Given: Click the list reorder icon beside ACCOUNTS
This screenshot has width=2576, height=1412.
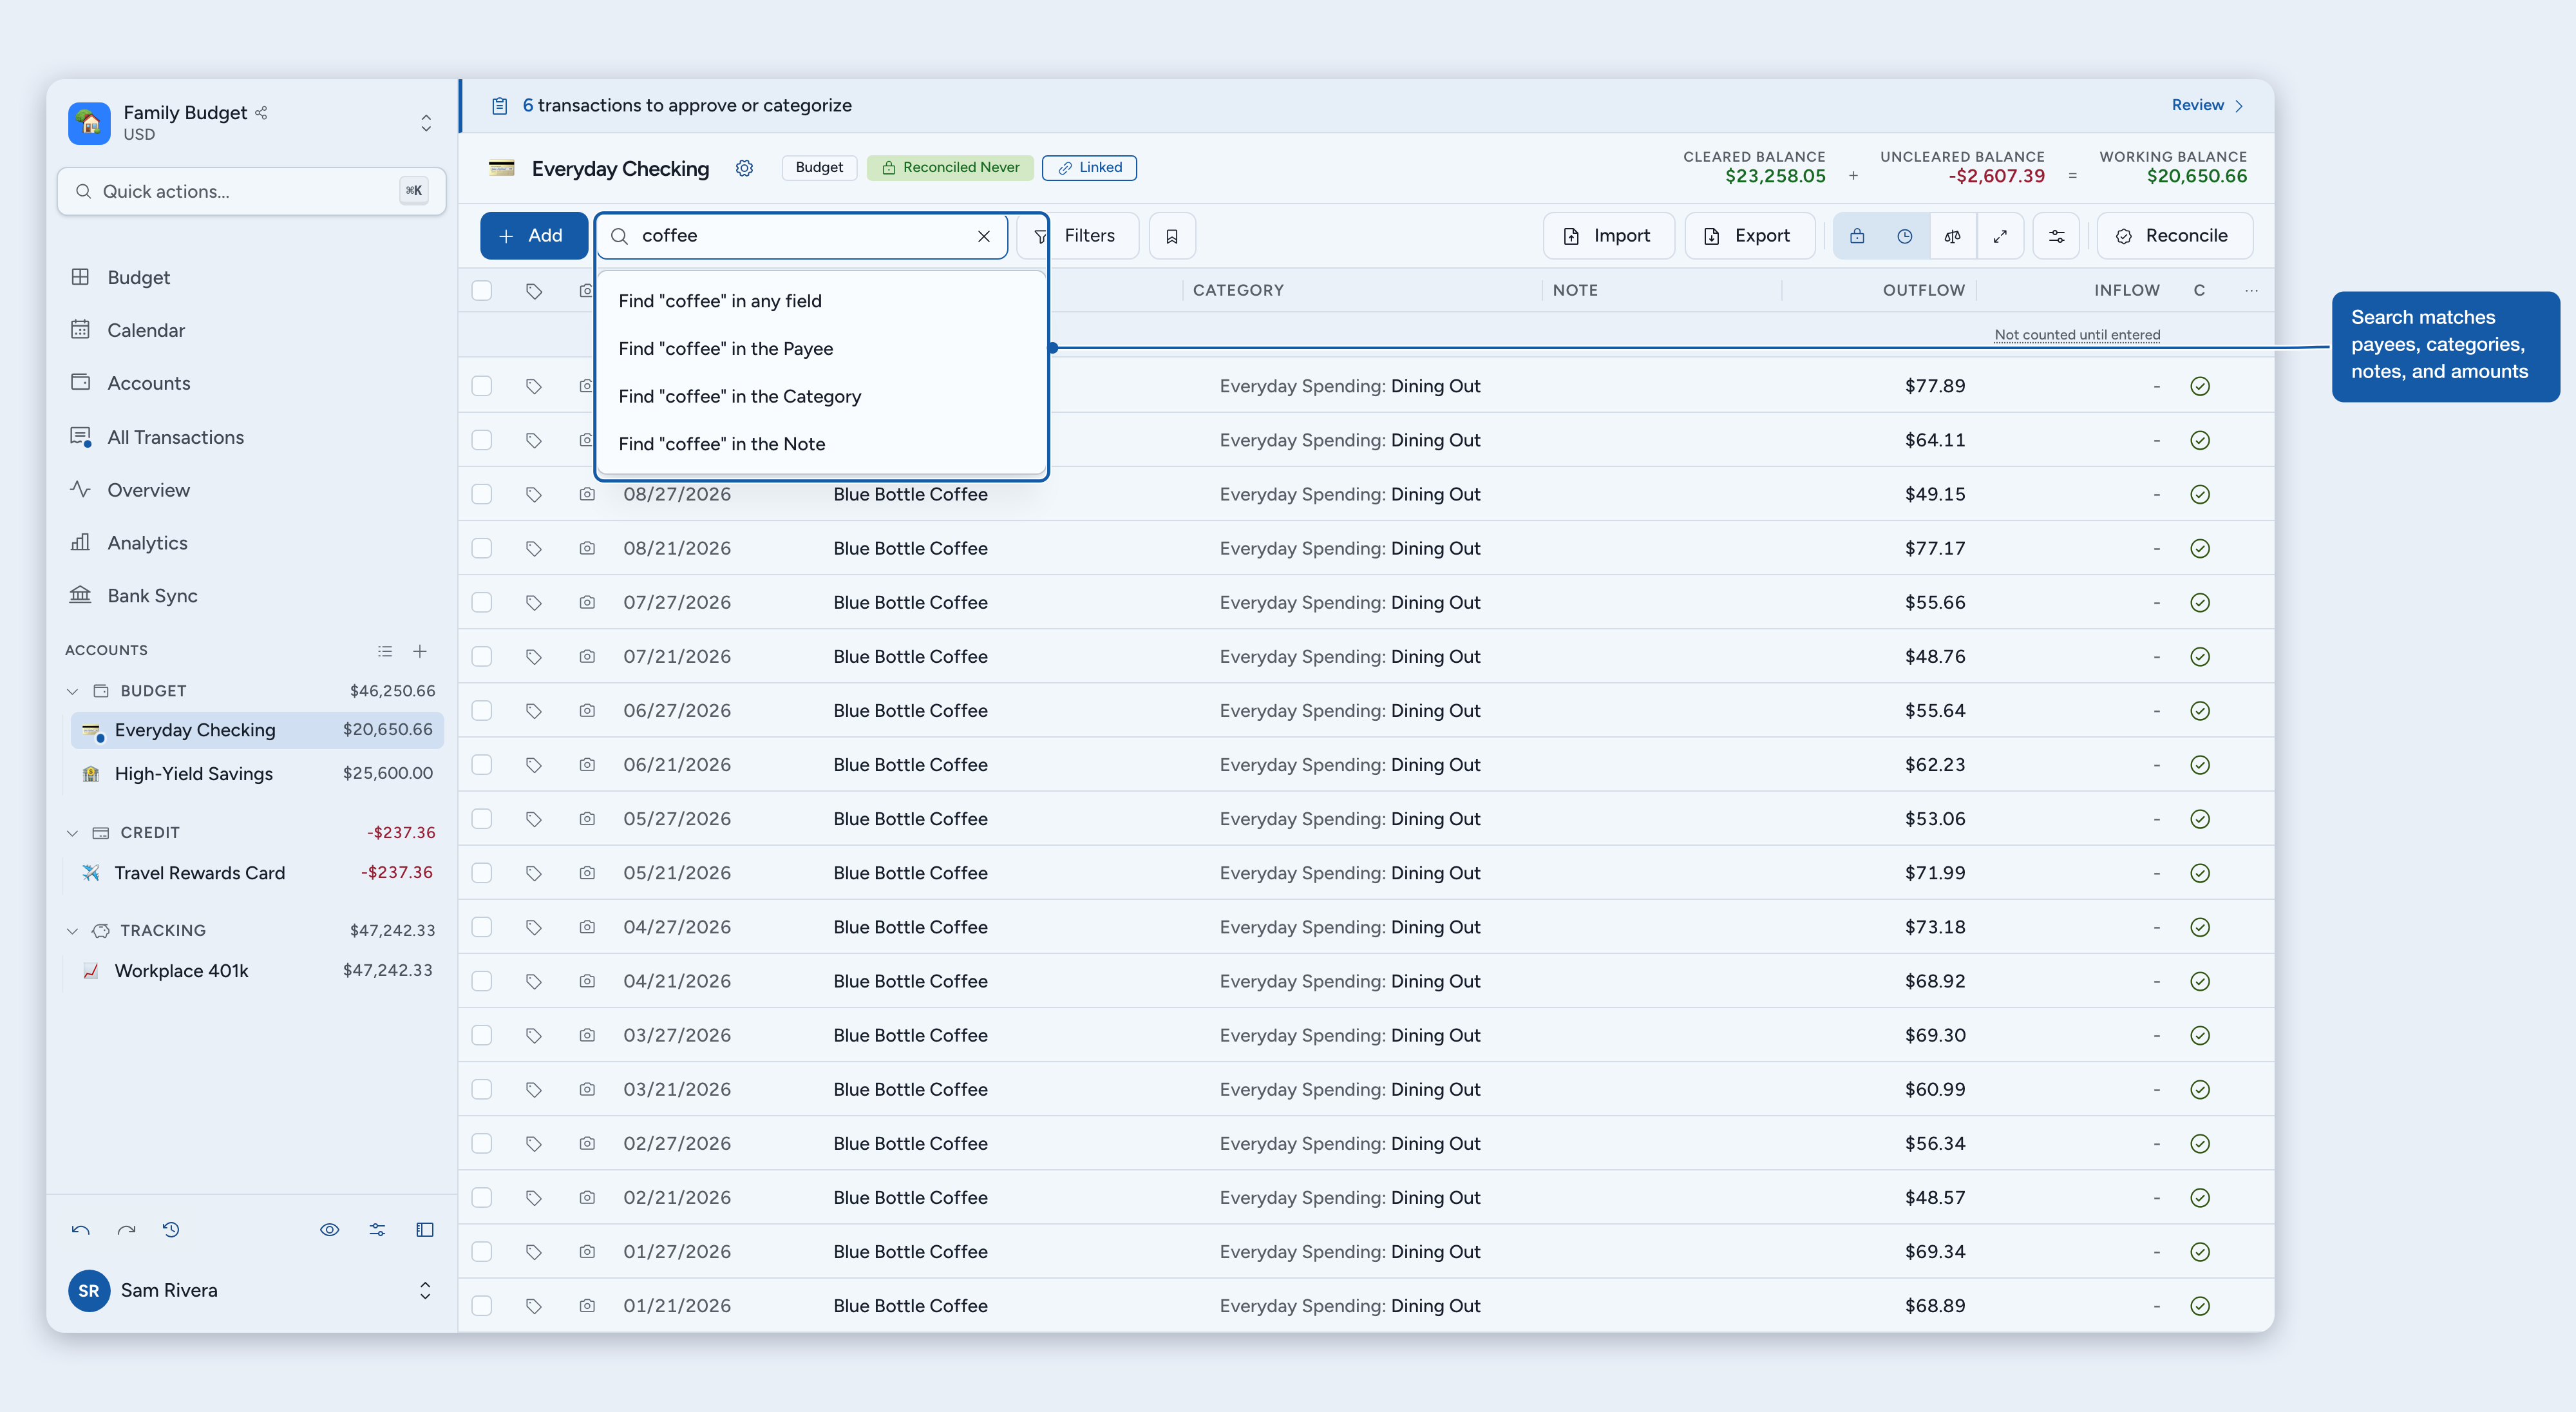Looking at the screenshot, I should point(385,651).
